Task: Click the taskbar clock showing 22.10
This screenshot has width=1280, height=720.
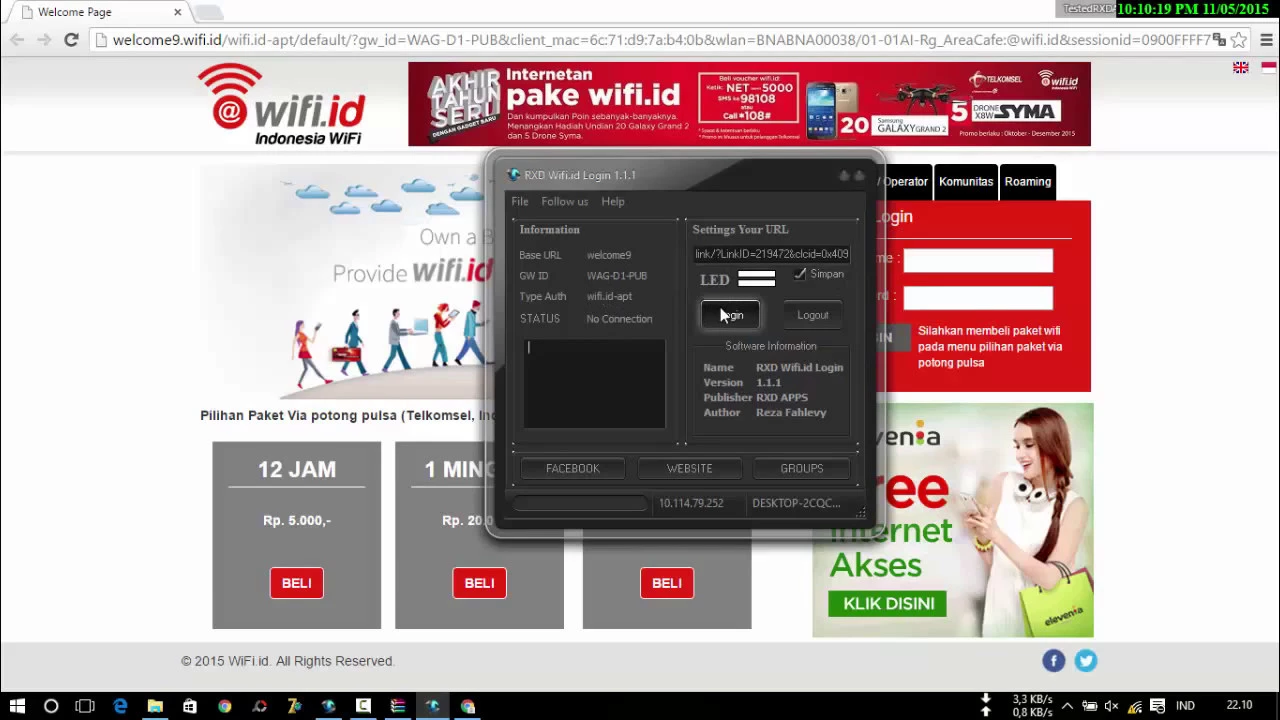Action: 1240,706
